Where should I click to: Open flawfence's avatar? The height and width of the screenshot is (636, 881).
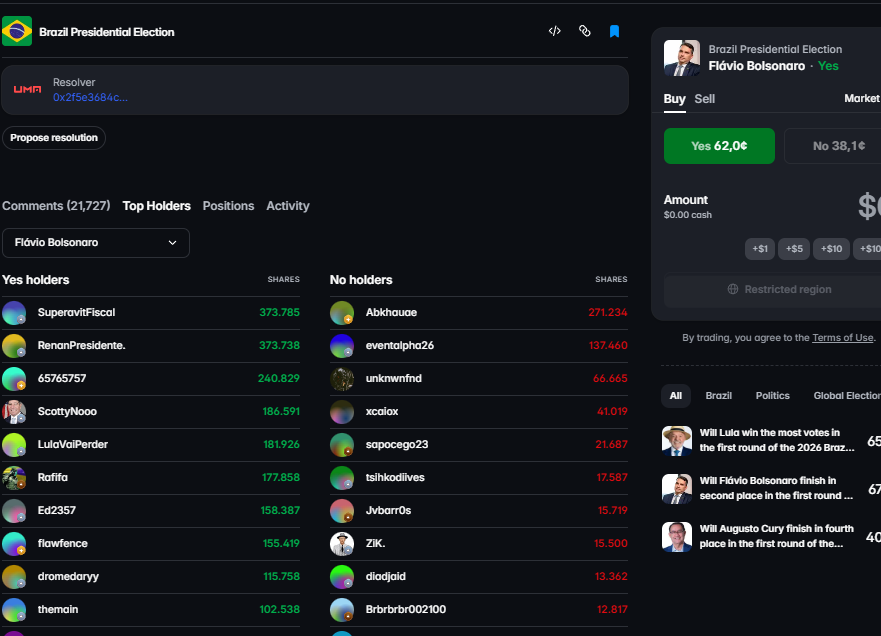pos(14,544)
